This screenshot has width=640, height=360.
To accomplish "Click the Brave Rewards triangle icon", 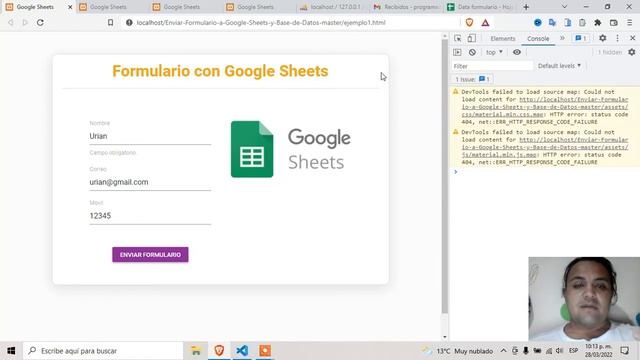I will tap(485, 23).
